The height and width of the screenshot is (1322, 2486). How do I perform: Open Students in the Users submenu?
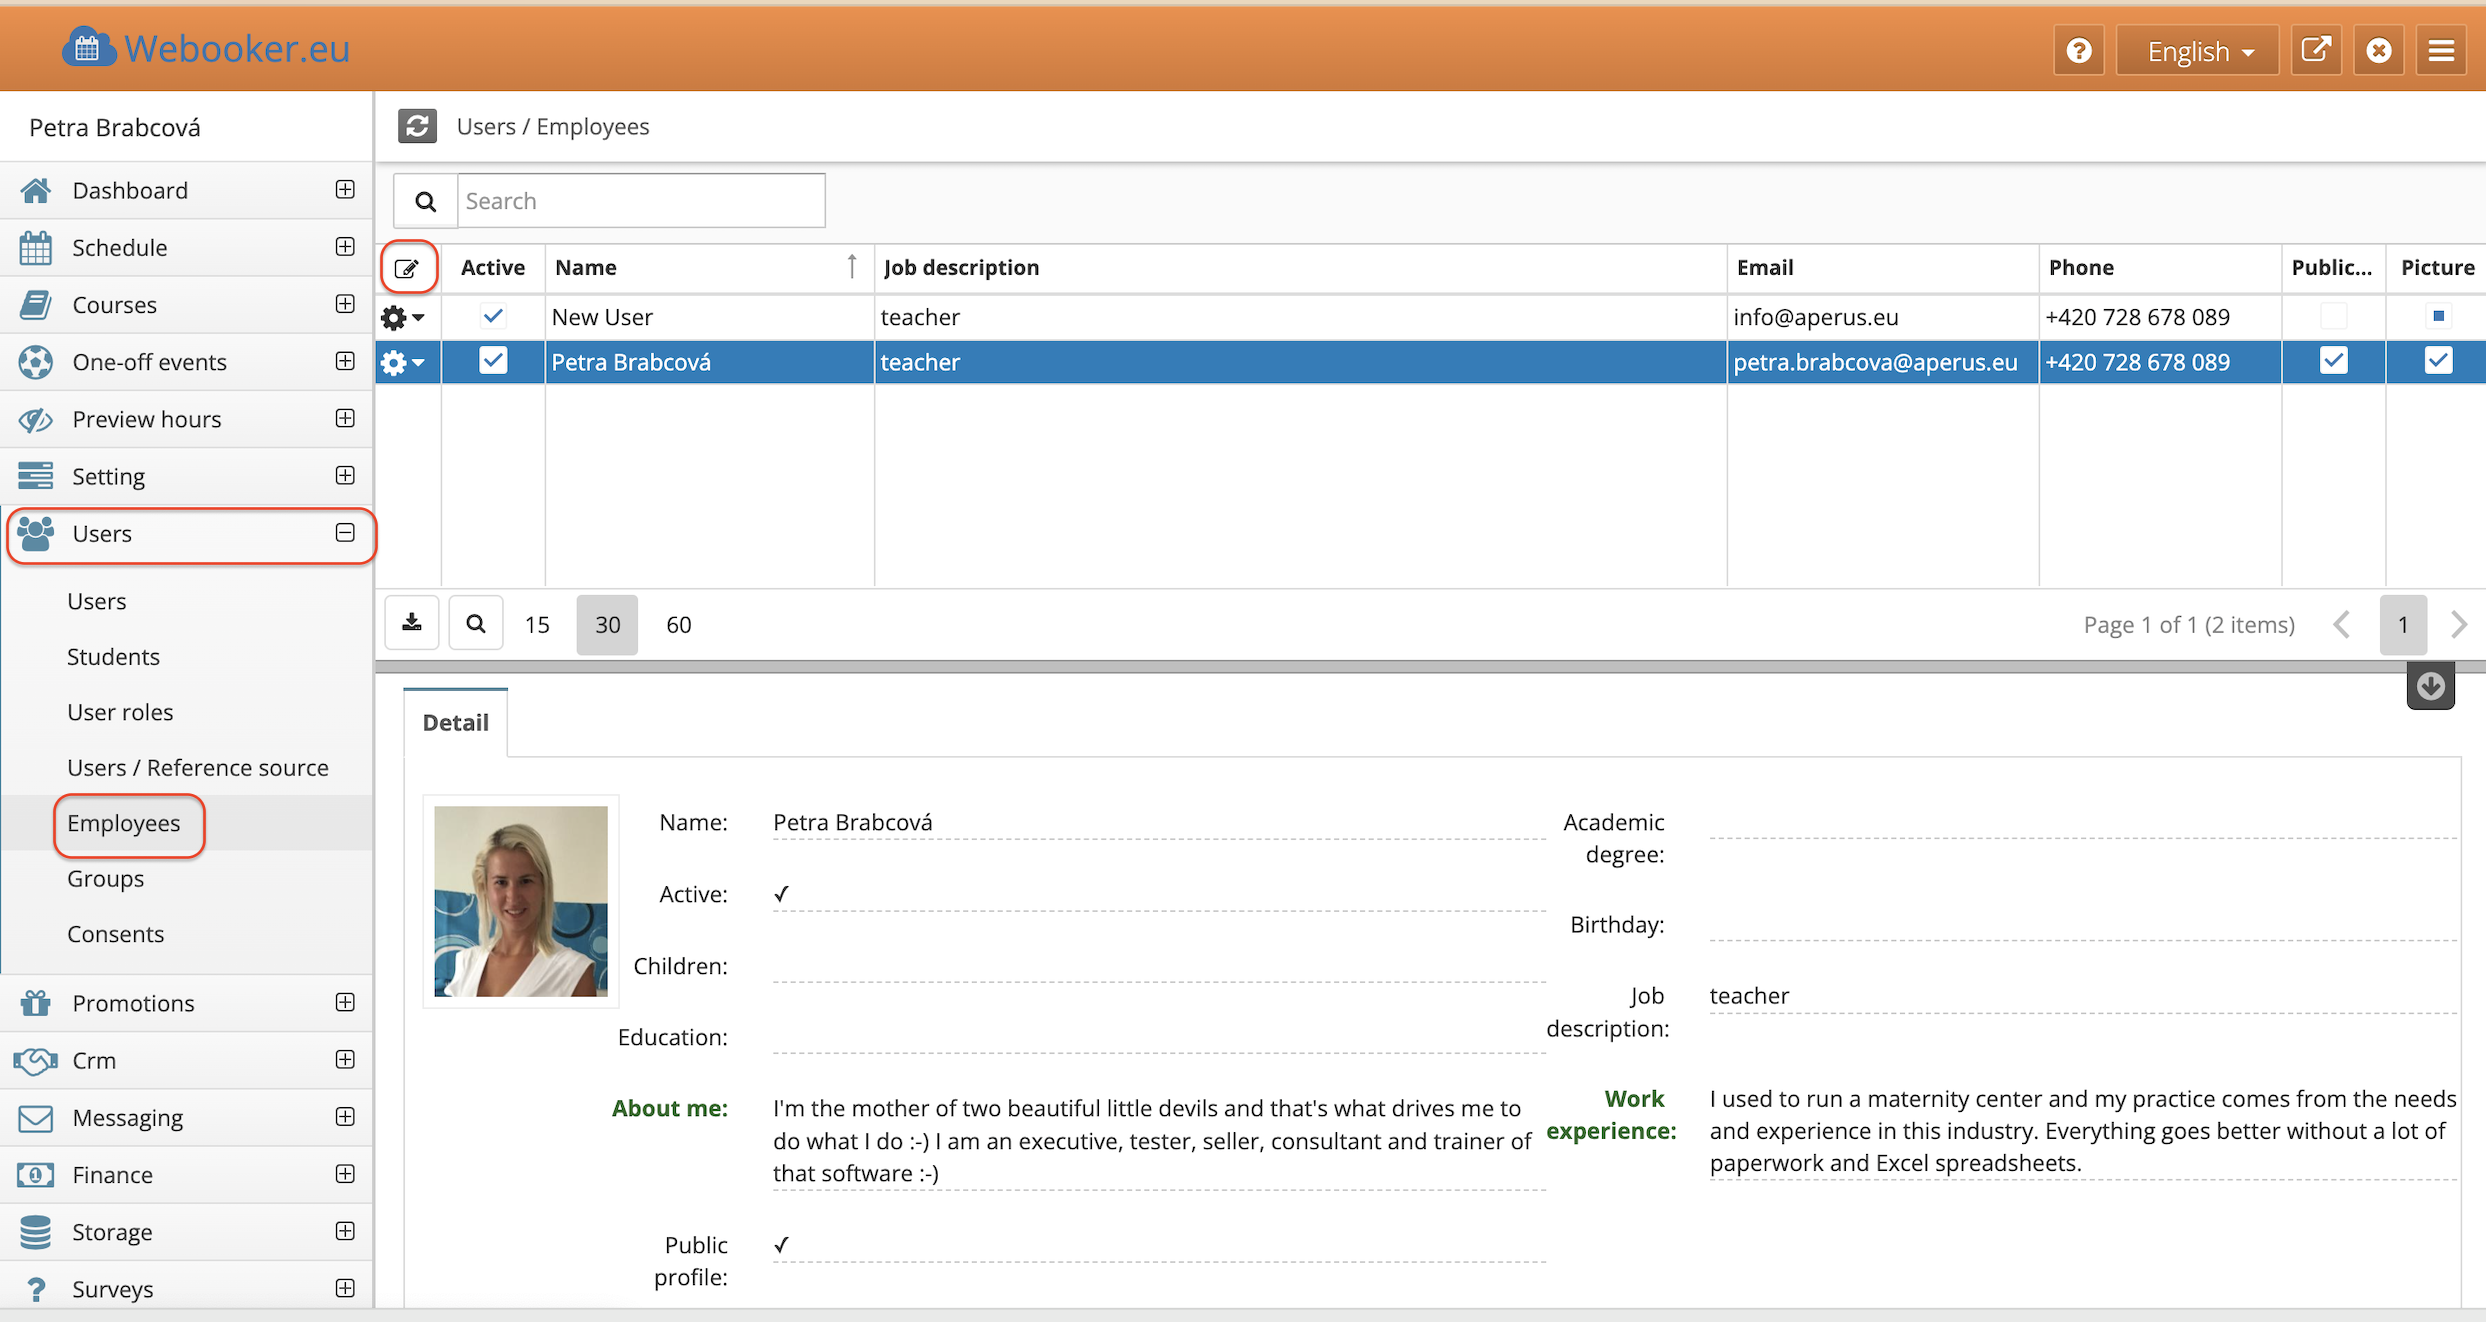click(113, 657)
